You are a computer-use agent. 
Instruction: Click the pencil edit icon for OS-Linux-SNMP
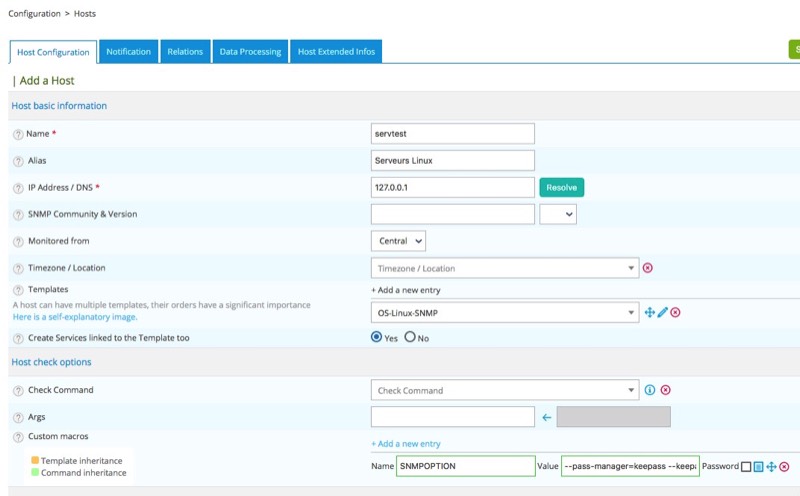tap(662, 313)
